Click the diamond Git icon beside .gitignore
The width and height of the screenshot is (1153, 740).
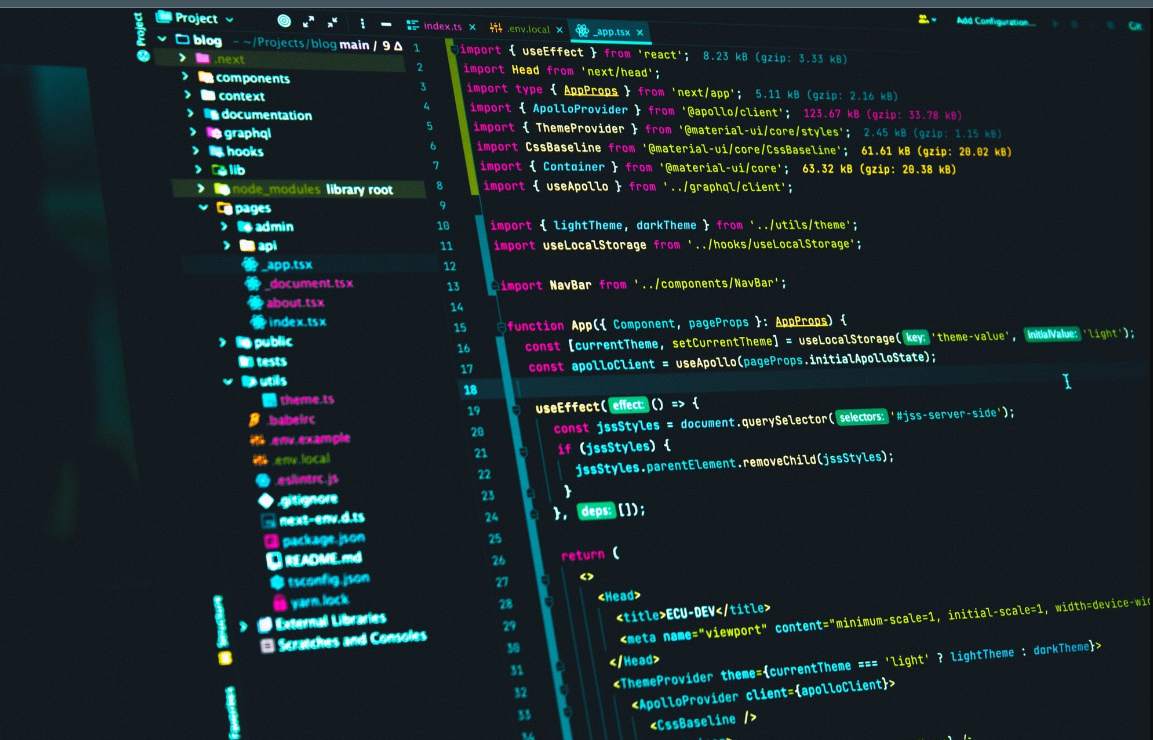point(266,500)
